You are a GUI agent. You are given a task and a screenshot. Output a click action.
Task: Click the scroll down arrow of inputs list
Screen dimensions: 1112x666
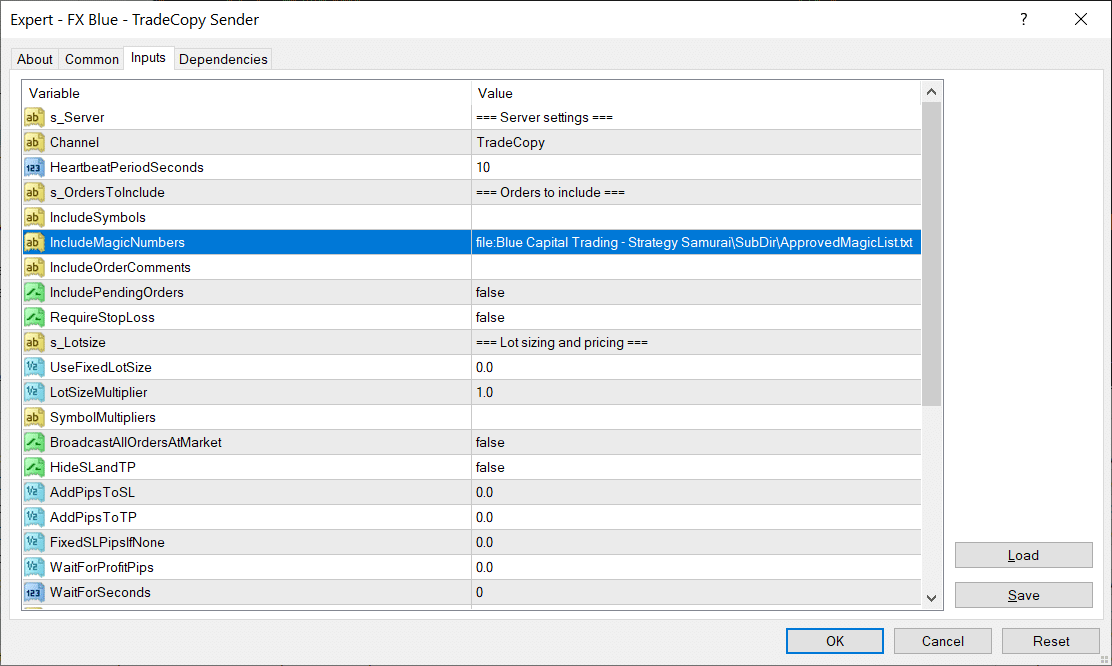932,597
